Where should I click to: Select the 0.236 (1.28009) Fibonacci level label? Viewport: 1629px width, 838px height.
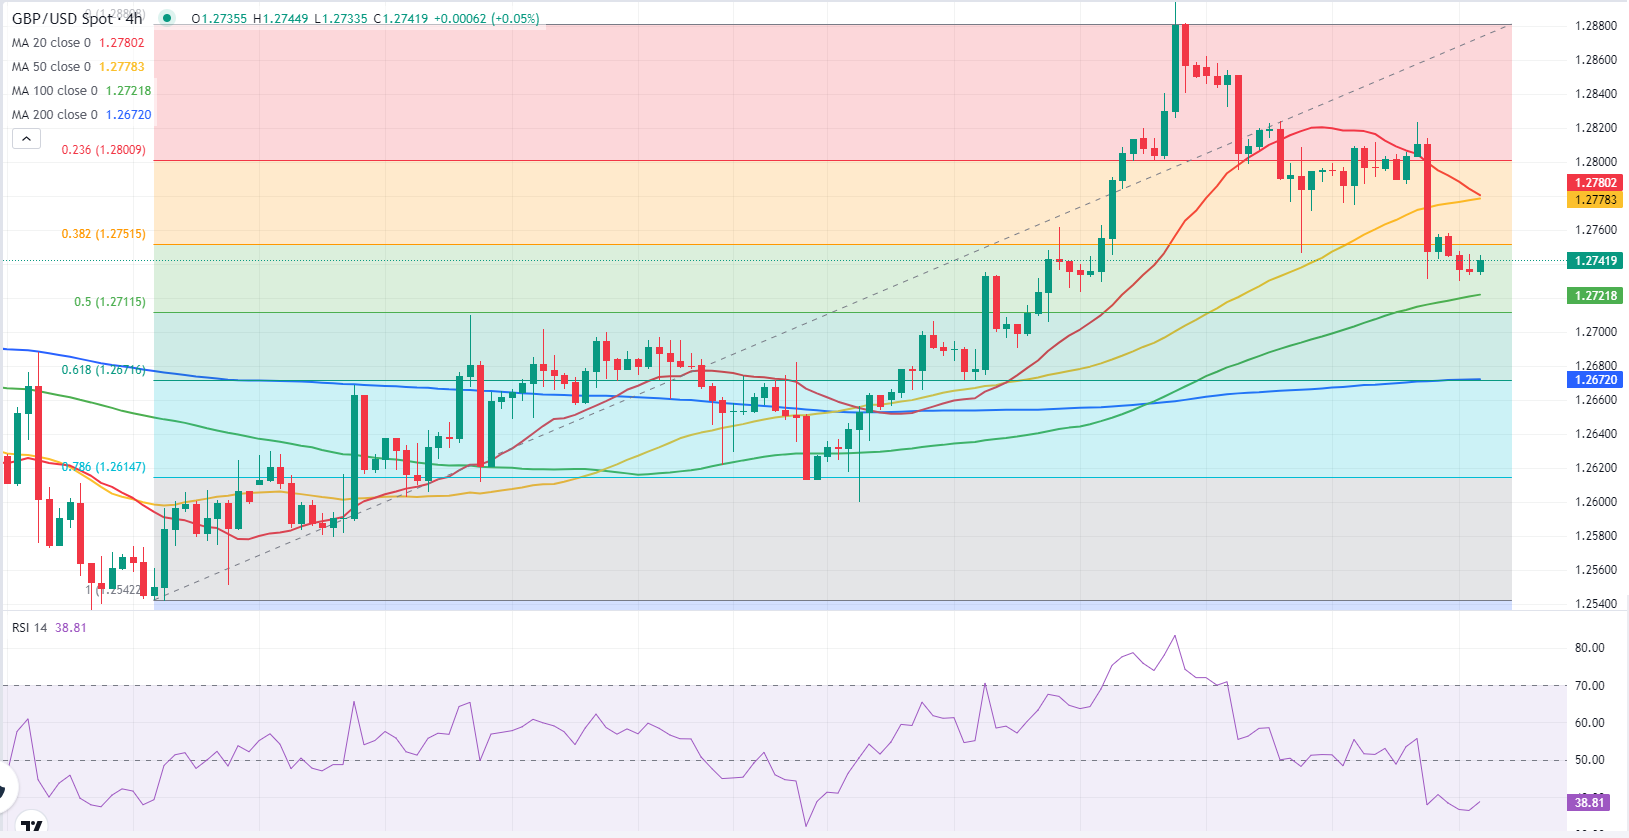[x=103, y=150]
